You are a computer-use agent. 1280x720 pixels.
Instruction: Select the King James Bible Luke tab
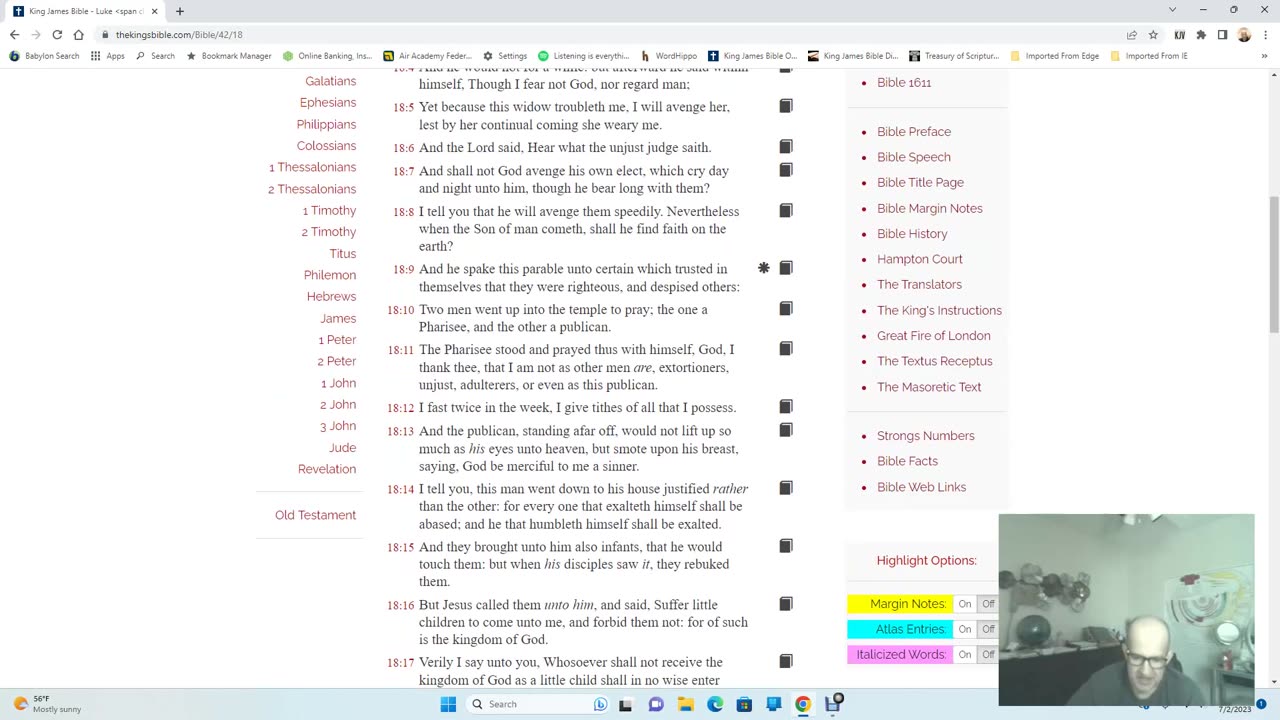coord(85,11)
